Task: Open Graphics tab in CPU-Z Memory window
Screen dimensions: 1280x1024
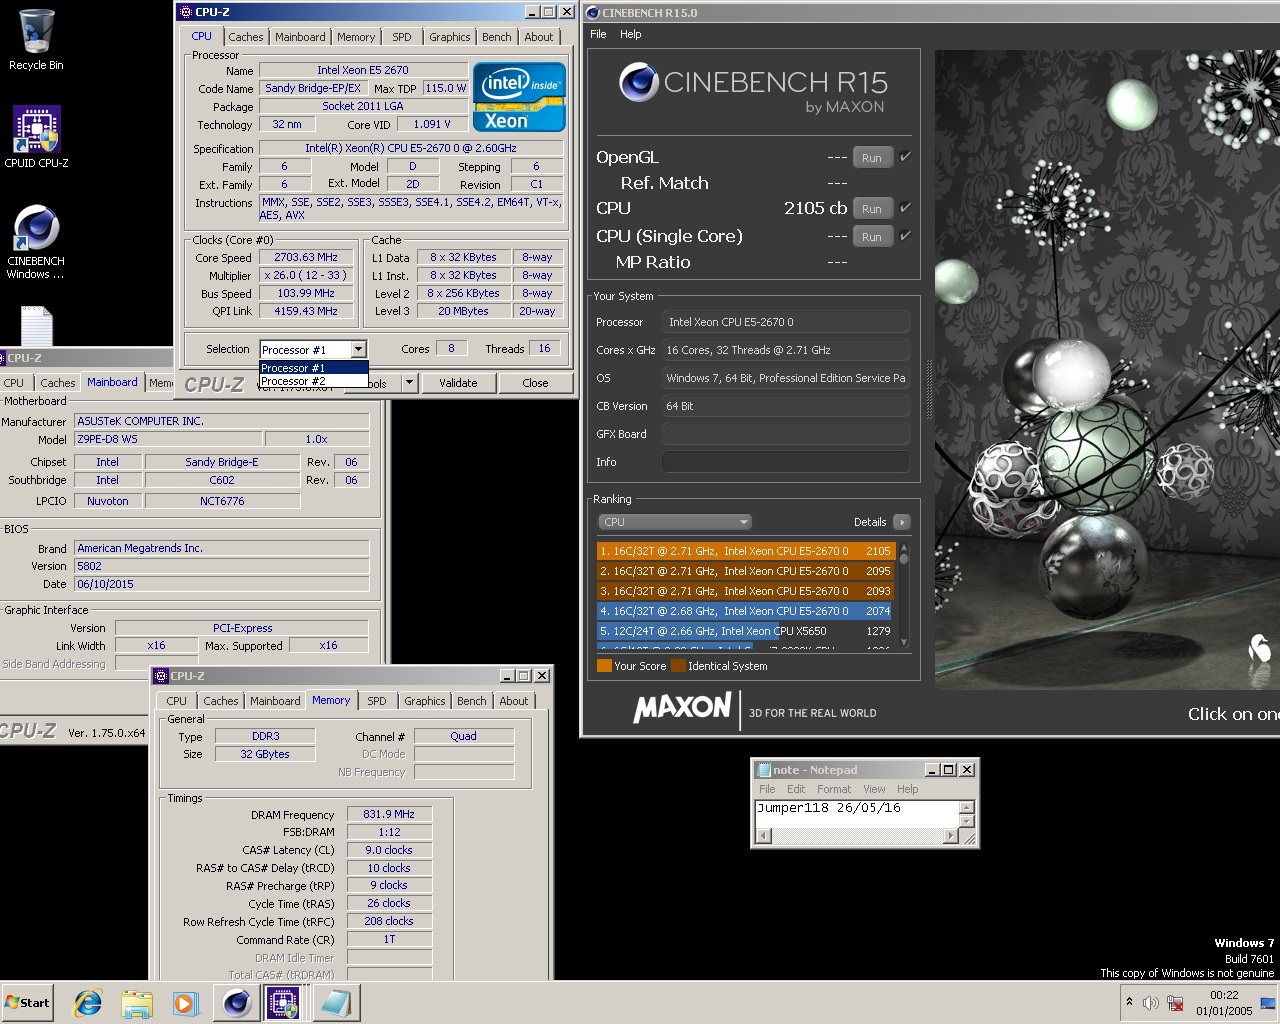Action: [424, 701]
